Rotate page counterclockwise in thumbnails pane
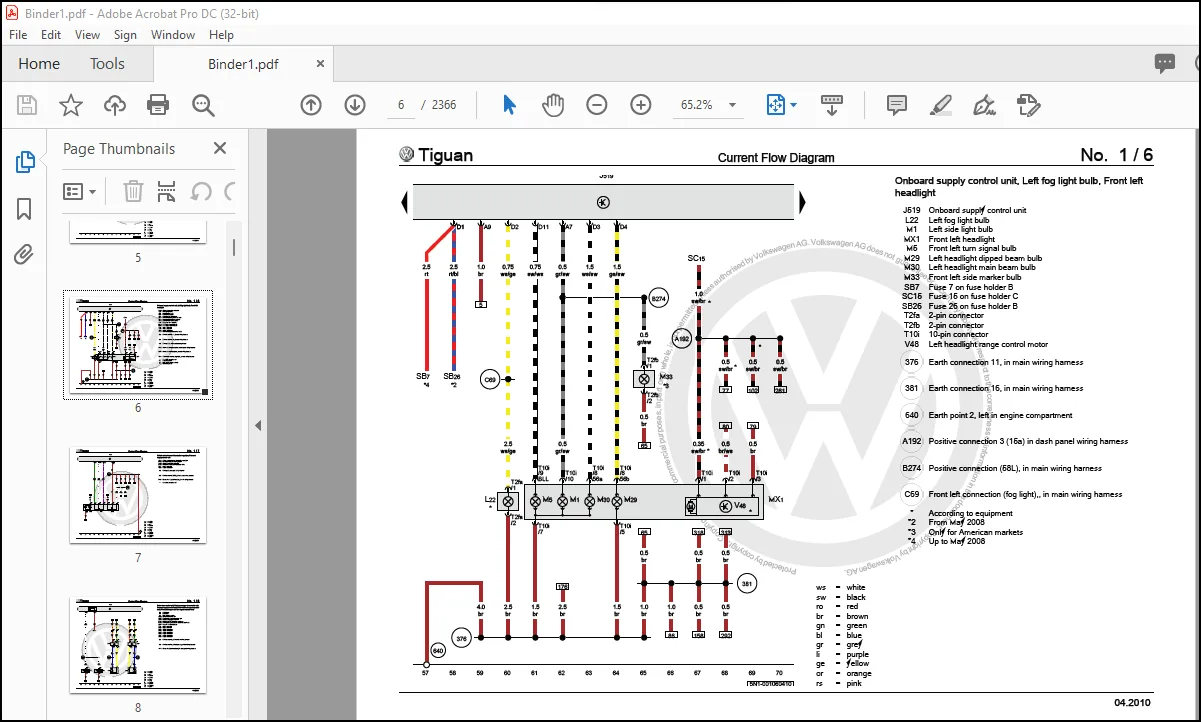This screenshot has width=1201, height=722. (200, 191)
